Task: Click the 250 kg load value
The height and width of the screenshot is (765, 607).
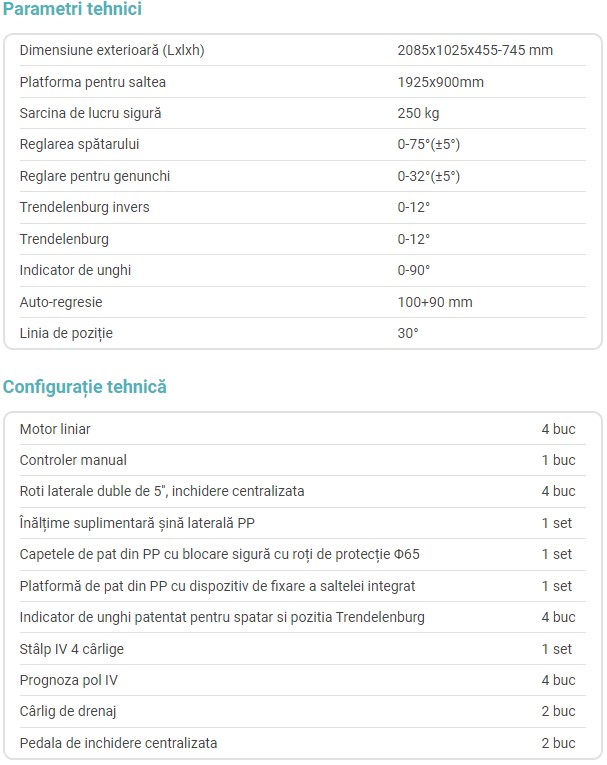Action: (418, 113)
